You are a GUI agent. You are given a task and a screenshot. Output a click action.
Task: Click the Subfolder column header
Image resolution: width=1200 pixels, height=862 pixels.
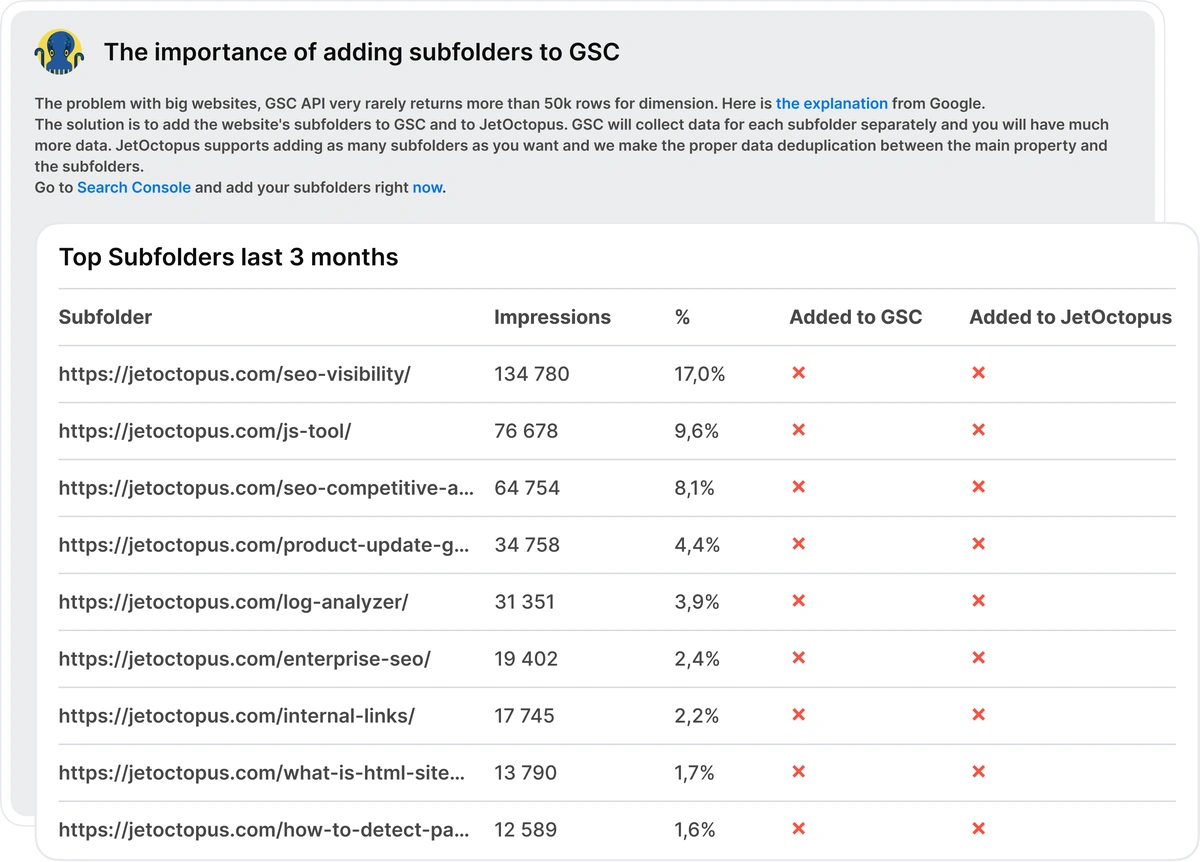pos(105,317)
